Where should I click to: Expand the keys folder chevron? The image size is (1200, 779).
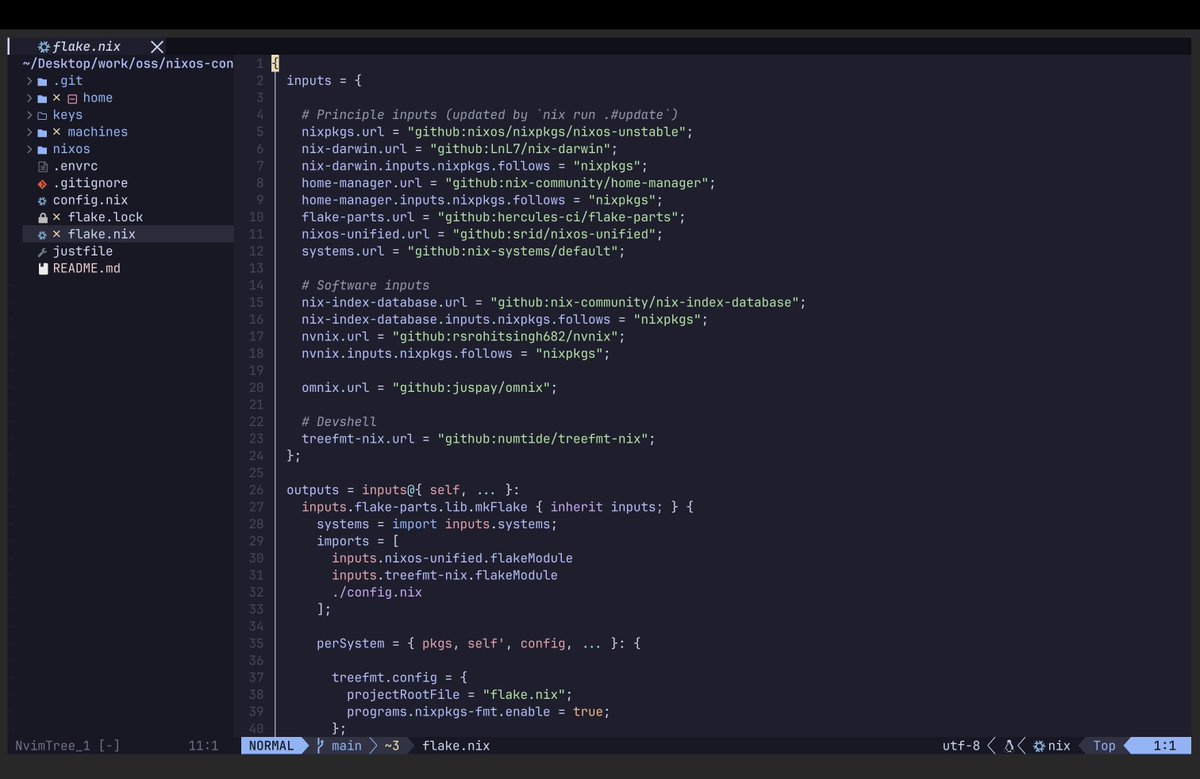pyautogui.click(x=29, y=115)
